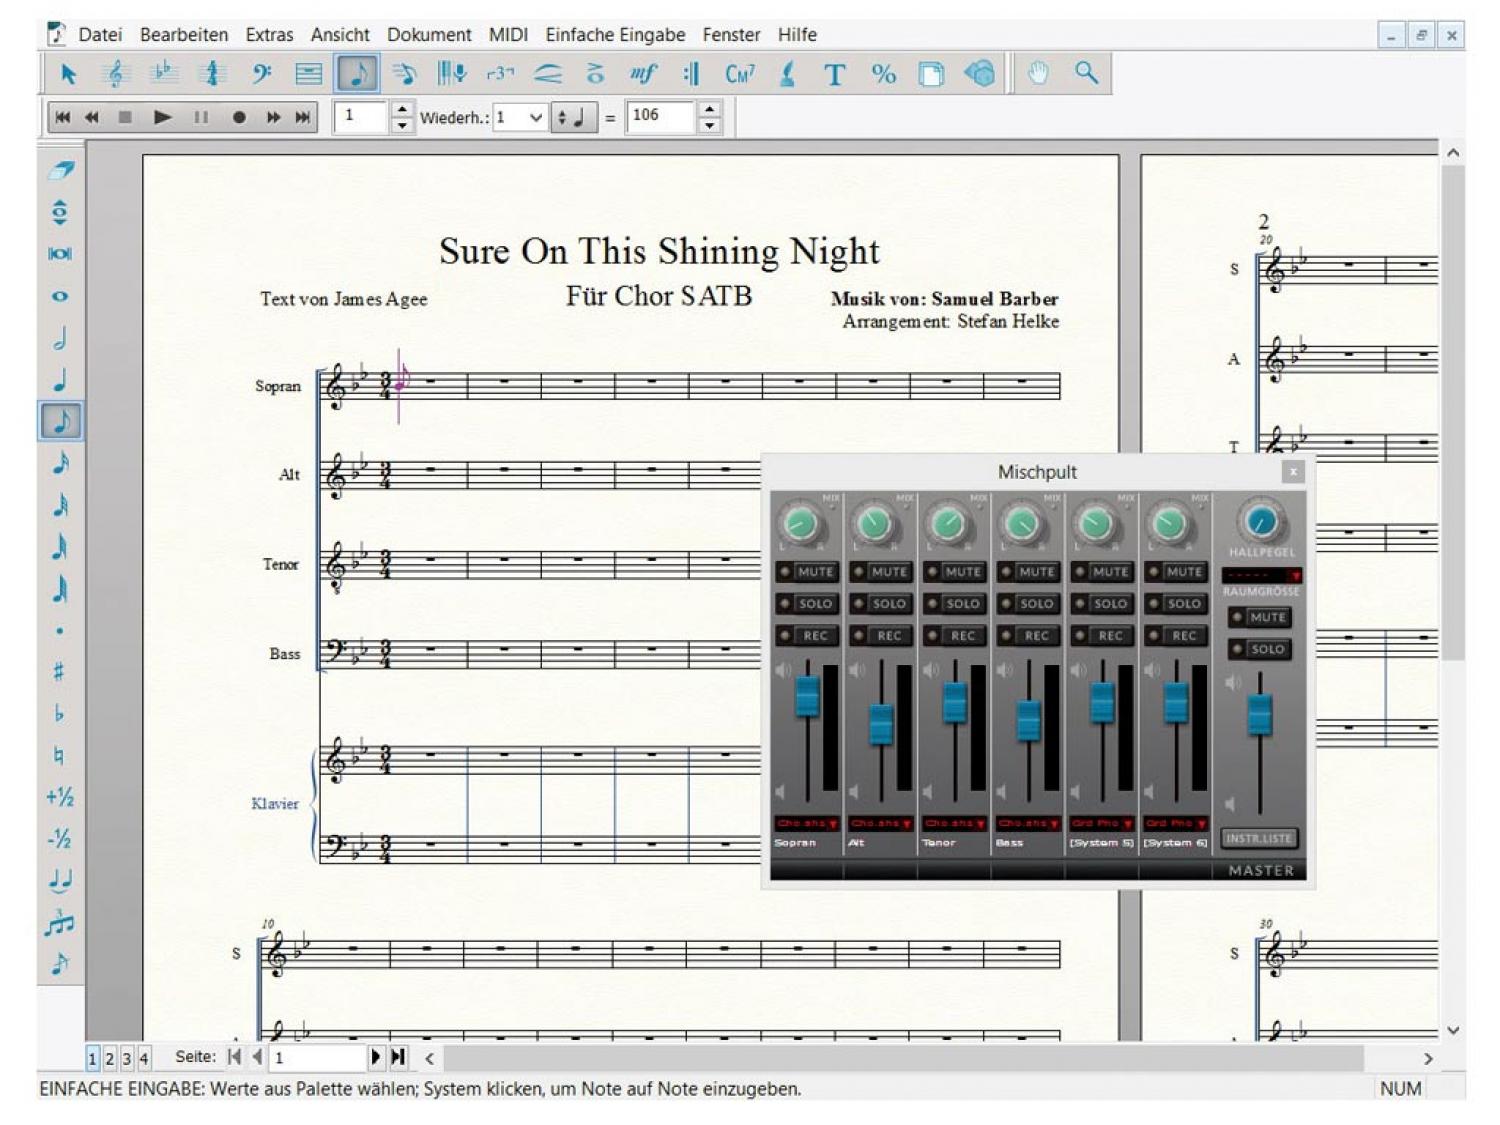Select the half note in left palette
1500x1125 pixels.
point(60,338)
